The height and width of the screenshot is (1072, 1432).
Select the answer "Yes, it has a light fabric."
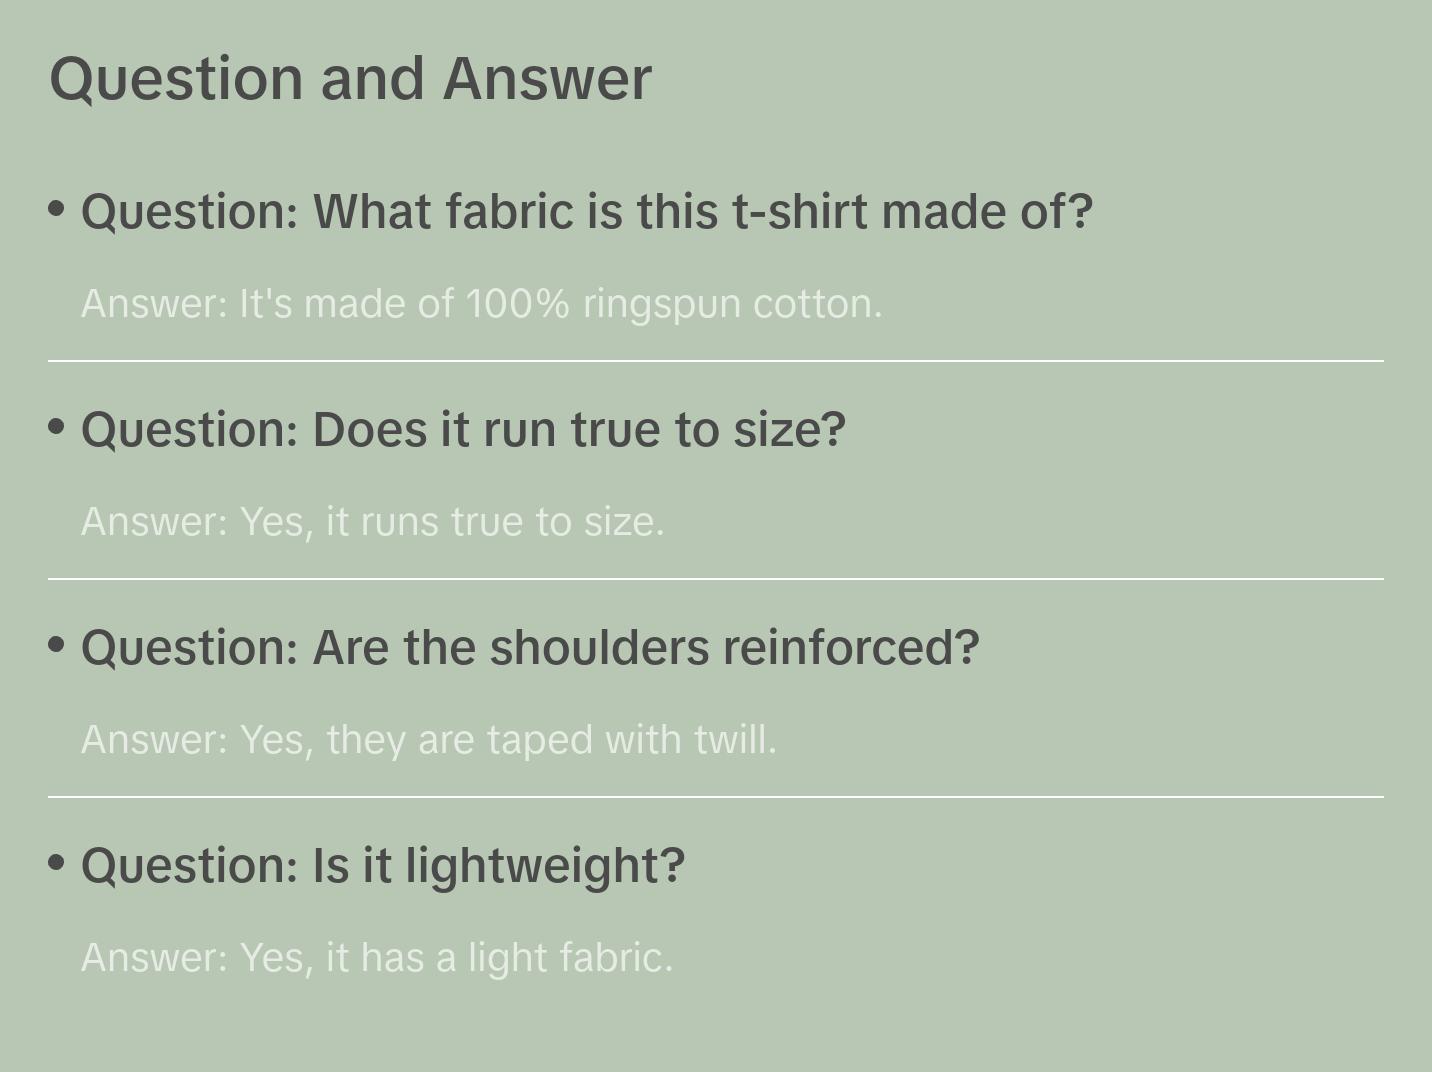[377, 958]
